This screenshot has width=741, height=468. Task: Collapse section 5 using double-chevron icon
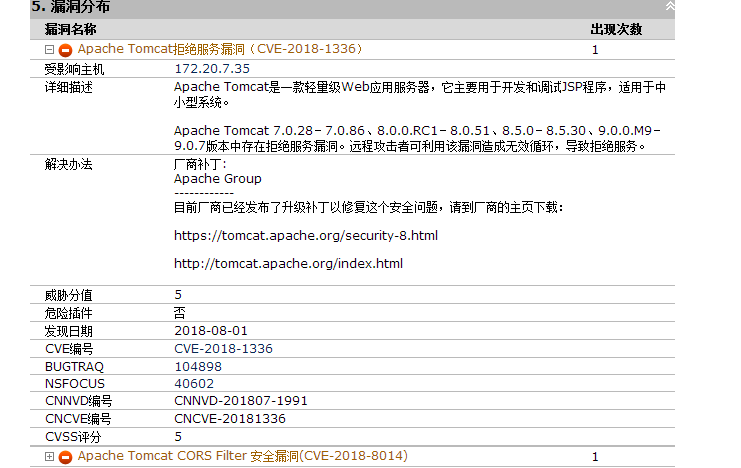pyautogui.click(x=670, y=6)
